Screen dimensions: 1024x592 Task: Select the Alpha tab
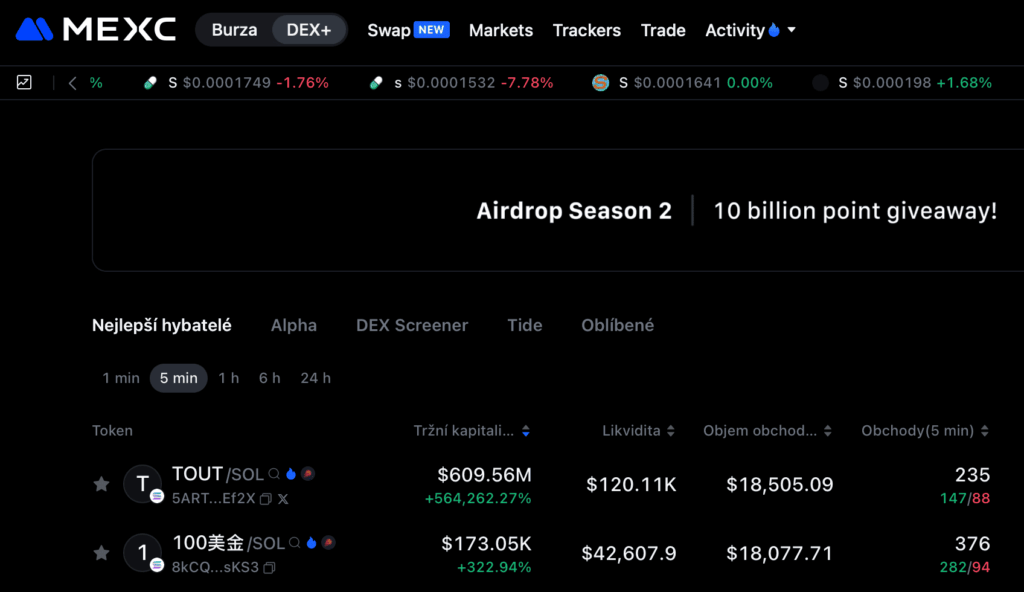(x=294, y=325)
